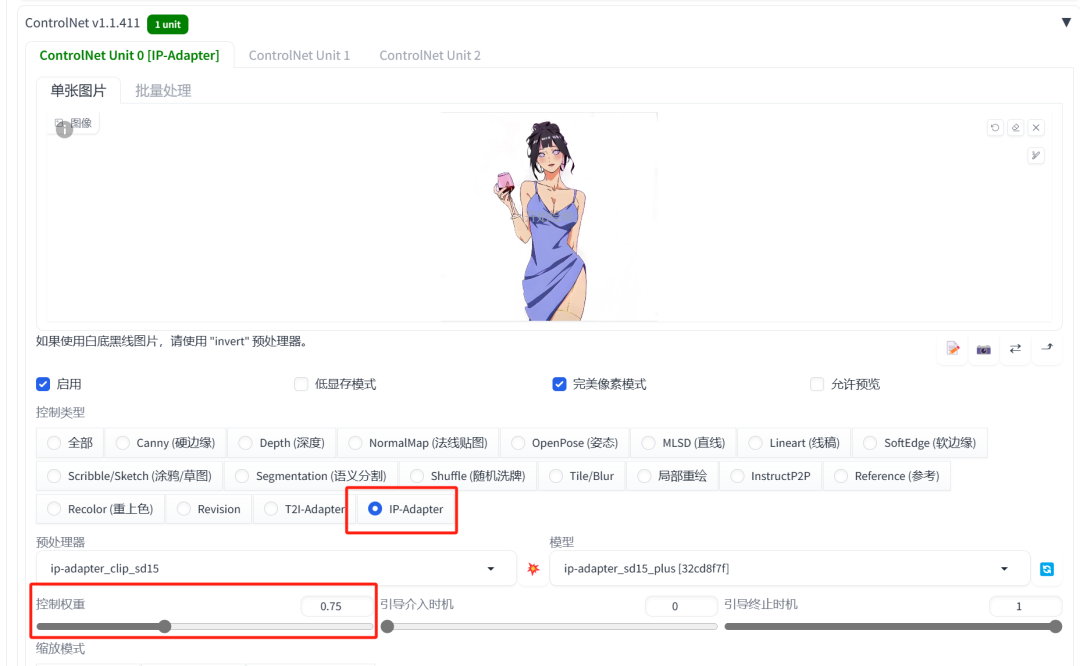The height and width of the screenshot is (666, 1080).
Task: Click the uploaded anime girl reference image
Action: (x=549, y=218)
